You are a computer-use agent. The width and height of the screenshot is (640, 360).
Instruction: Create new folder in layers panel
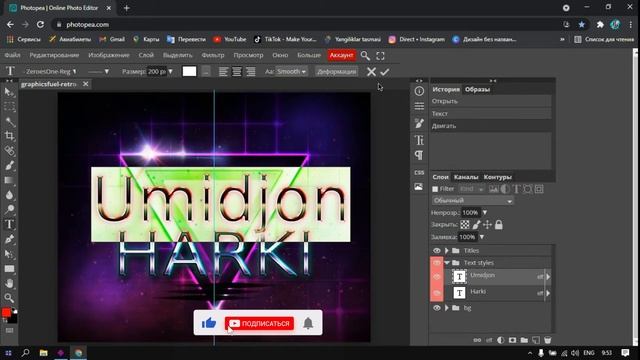point(524,340)
